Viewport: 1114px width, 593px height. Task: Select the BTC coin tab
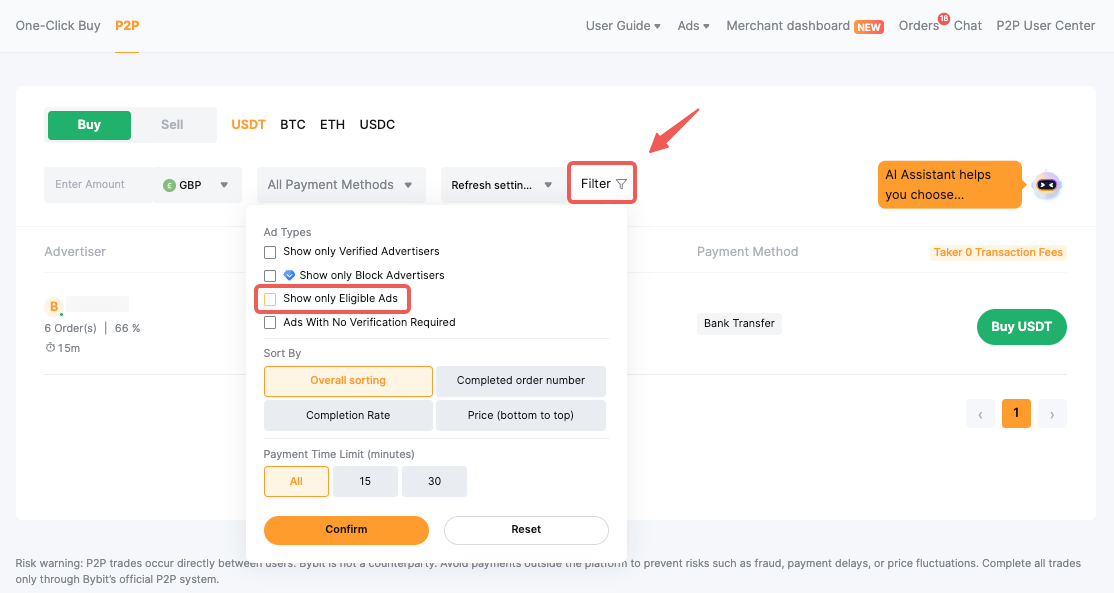click(293, 125)
